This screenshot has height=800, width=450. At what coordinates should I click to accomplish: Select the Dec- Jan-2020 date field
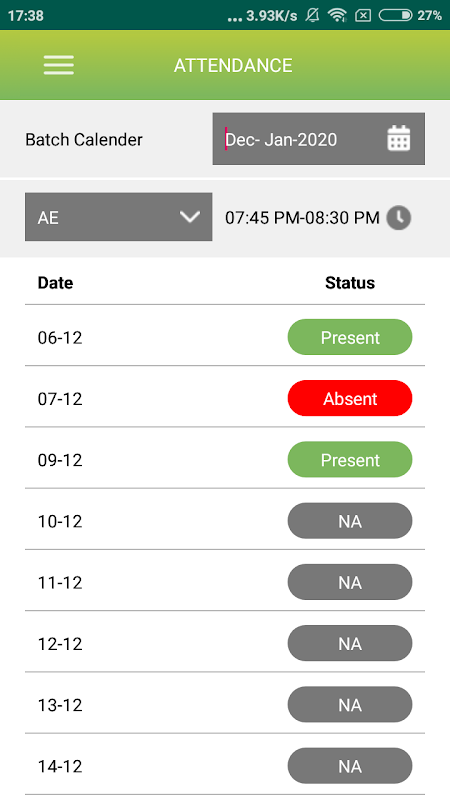(318, 139)
